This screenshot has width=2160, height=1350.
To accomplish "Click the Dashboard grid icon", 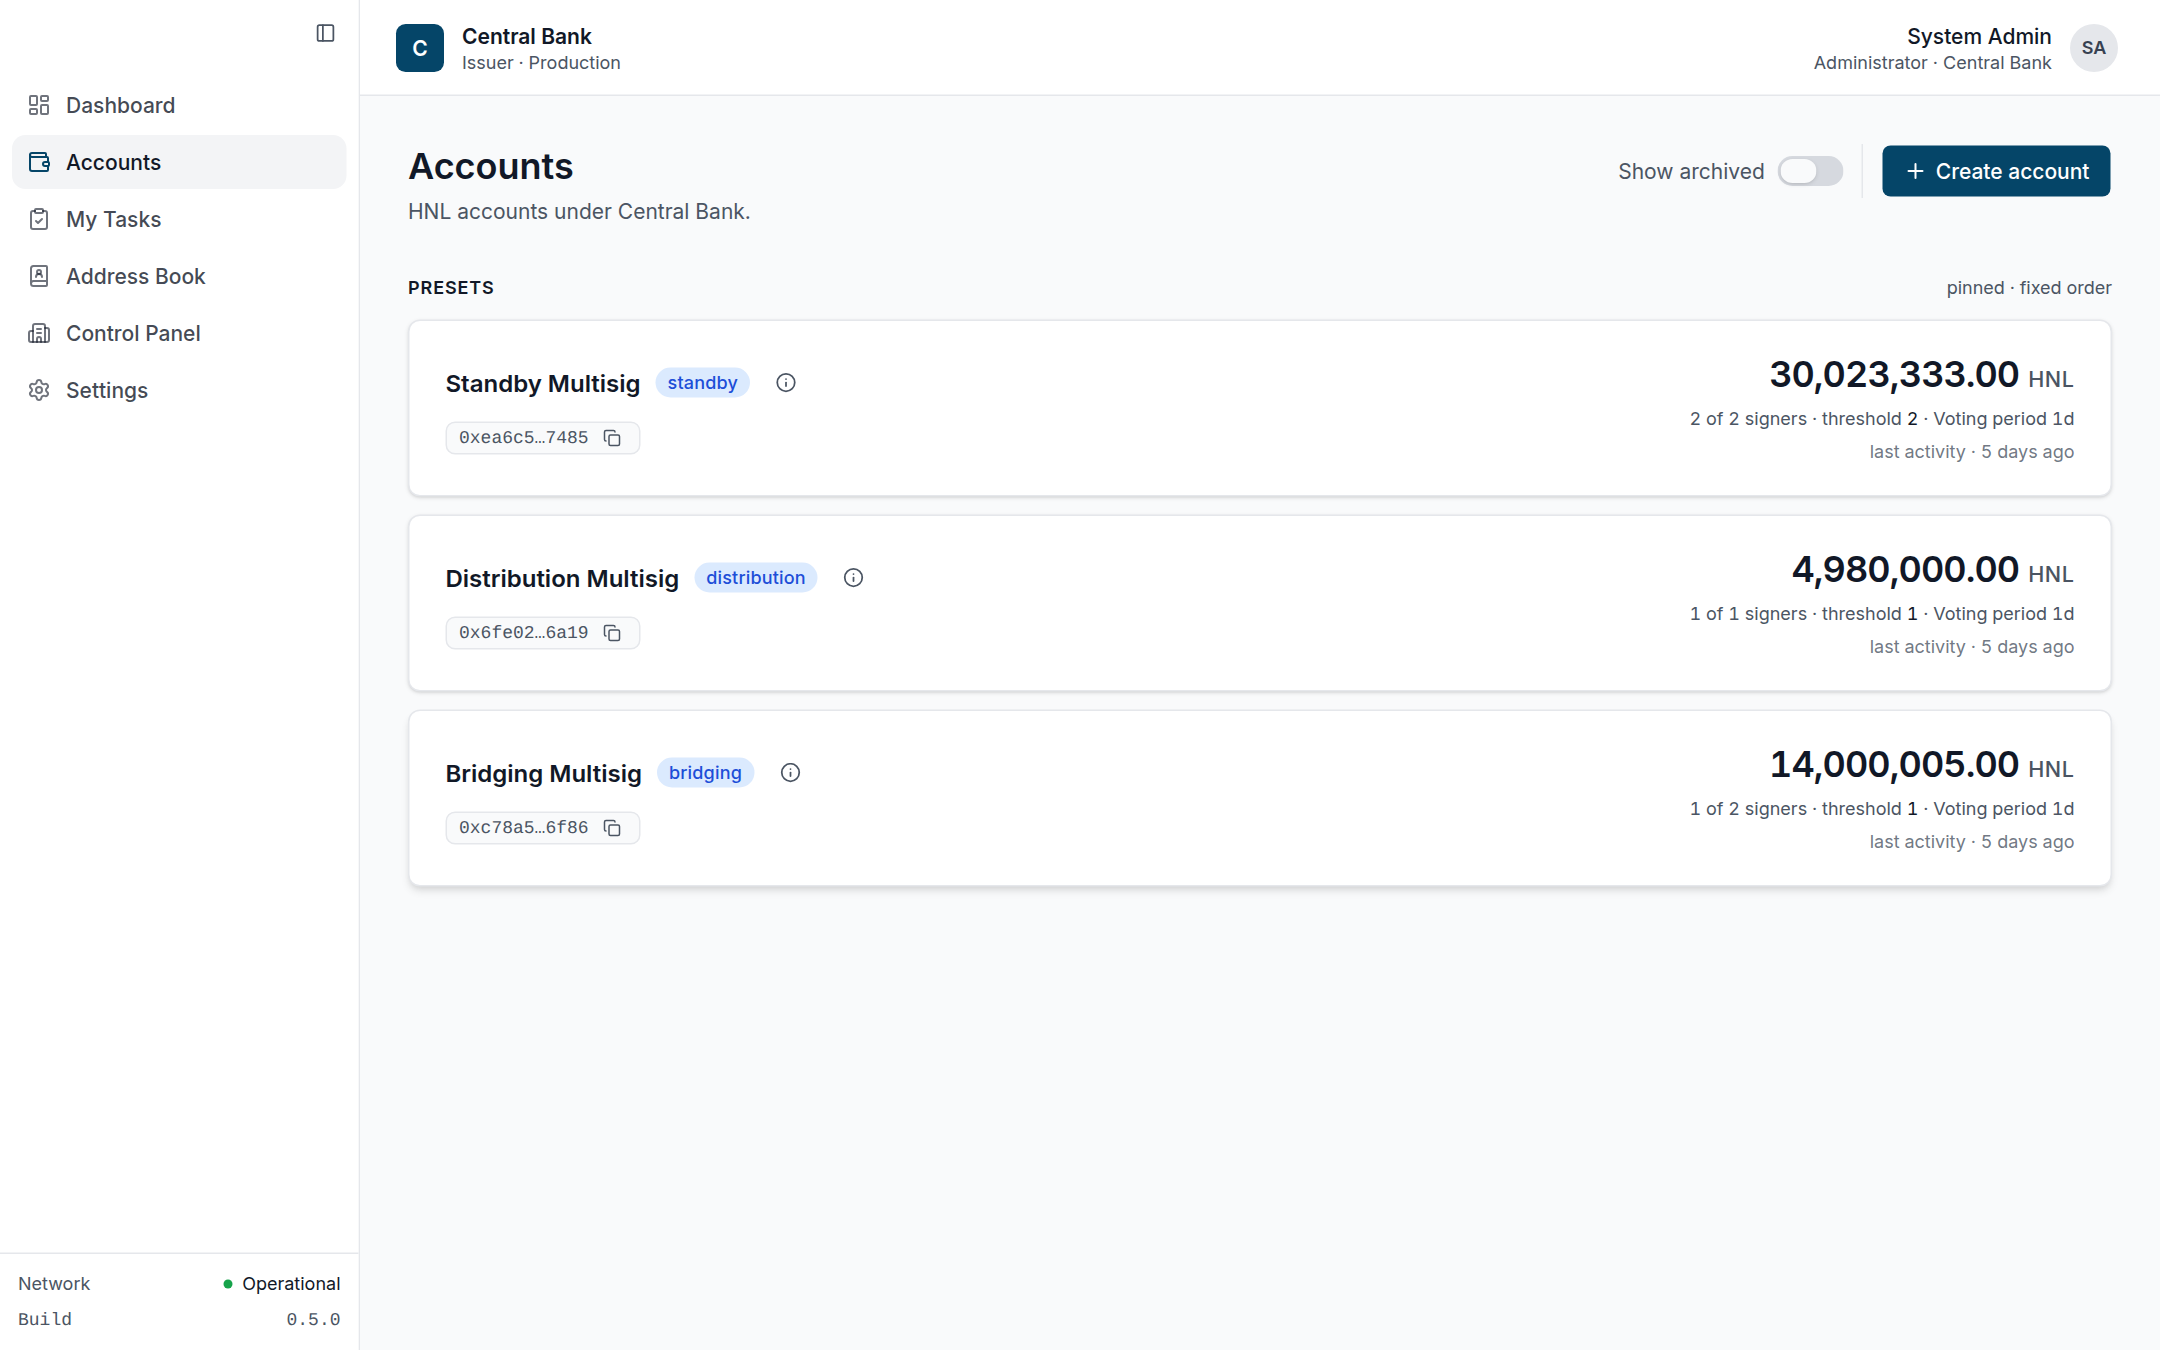I will coord(39,105).
